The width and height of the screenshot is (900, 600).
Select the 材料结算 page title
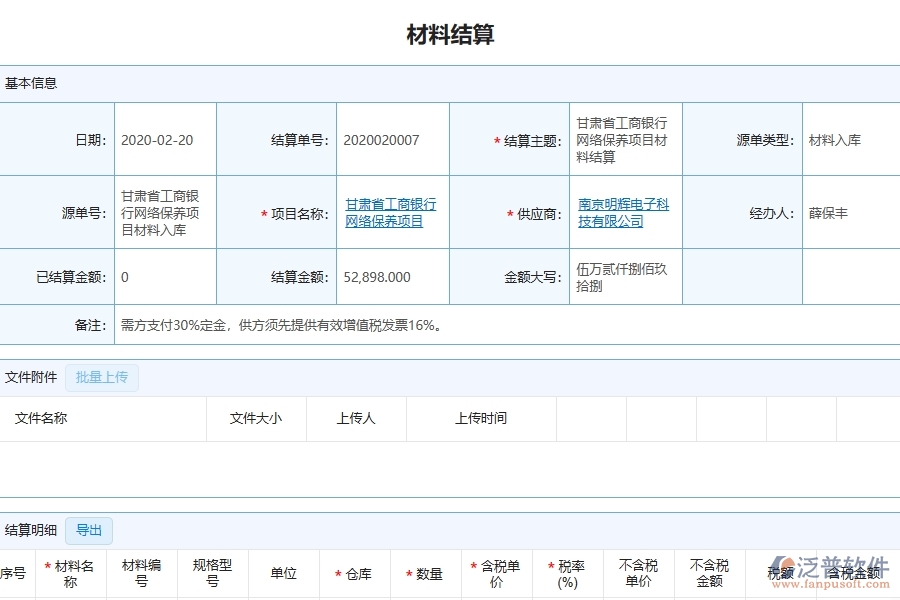450,33
